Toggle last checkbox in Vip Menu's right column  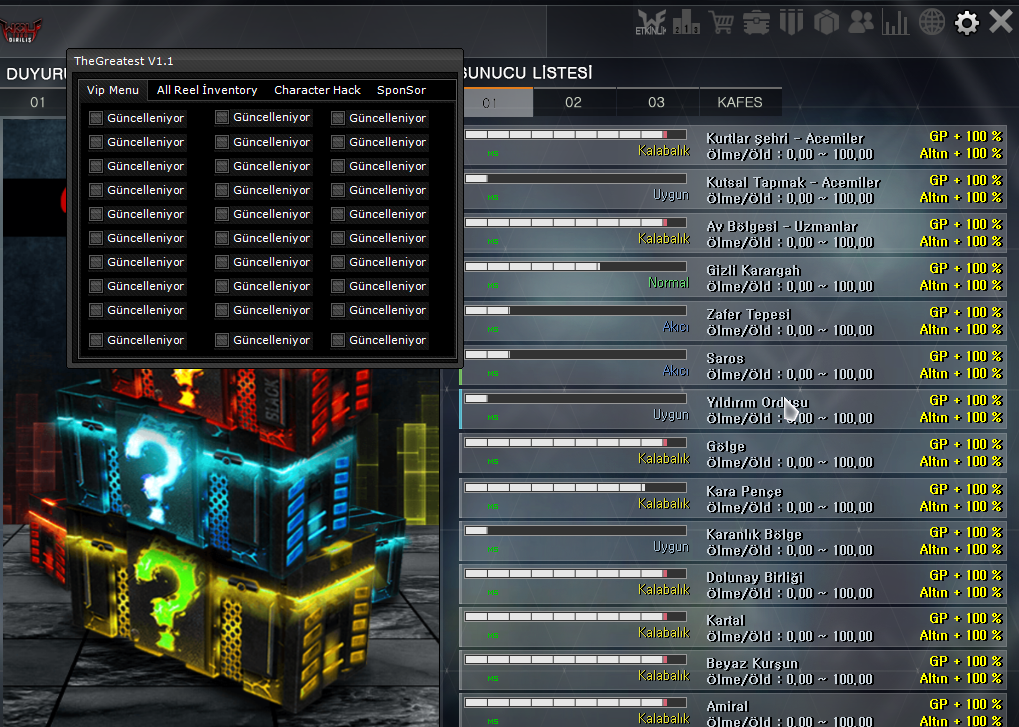click(338, 340)
